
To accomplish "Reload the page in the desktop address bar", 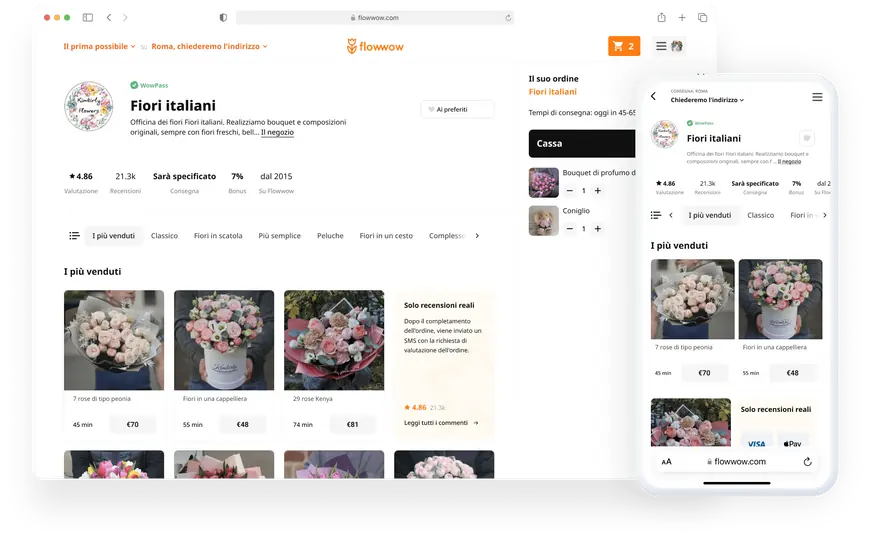I will coord(508,18).
